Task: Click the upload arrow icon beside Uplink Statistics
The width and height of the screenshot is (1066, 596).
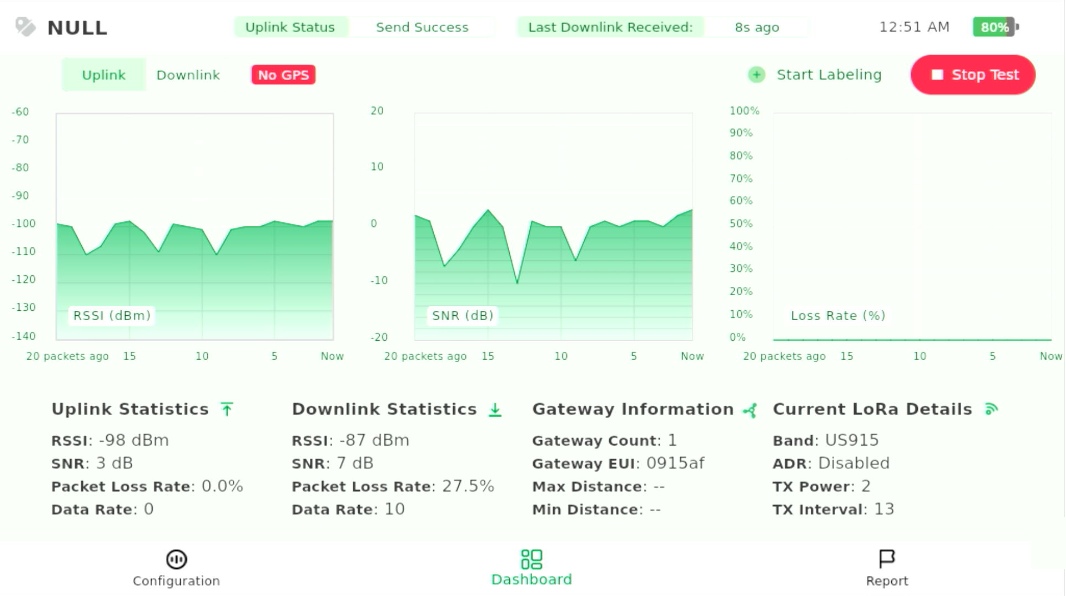Action: point(227,409)
